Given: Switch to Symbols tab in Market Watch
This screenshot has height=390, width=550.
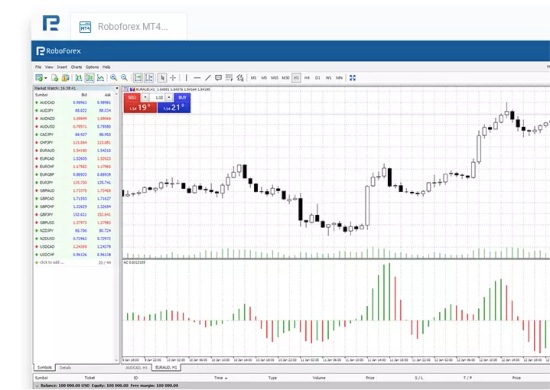Looking at the screenshot, I should pos(45,368).
